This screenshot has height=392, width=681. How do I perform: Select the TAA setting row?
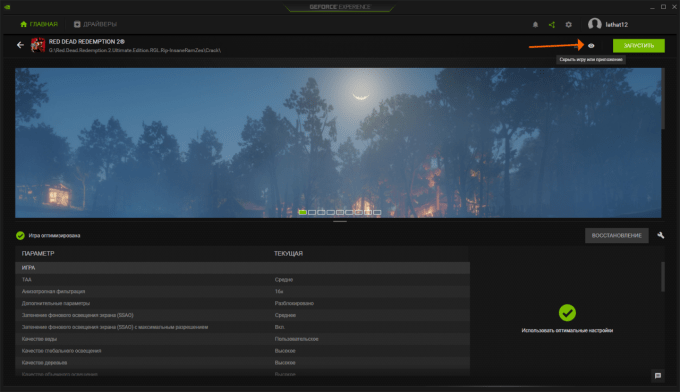pos(242,280)
